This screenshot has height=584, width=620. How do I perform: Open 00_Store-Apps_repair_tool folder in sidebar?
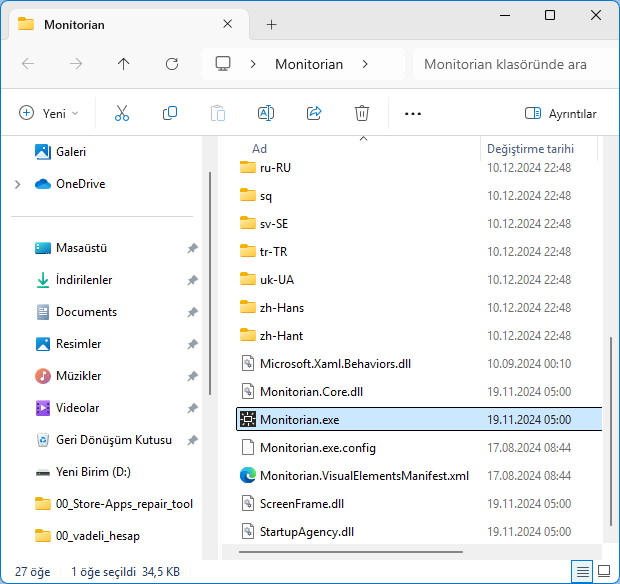124,504
